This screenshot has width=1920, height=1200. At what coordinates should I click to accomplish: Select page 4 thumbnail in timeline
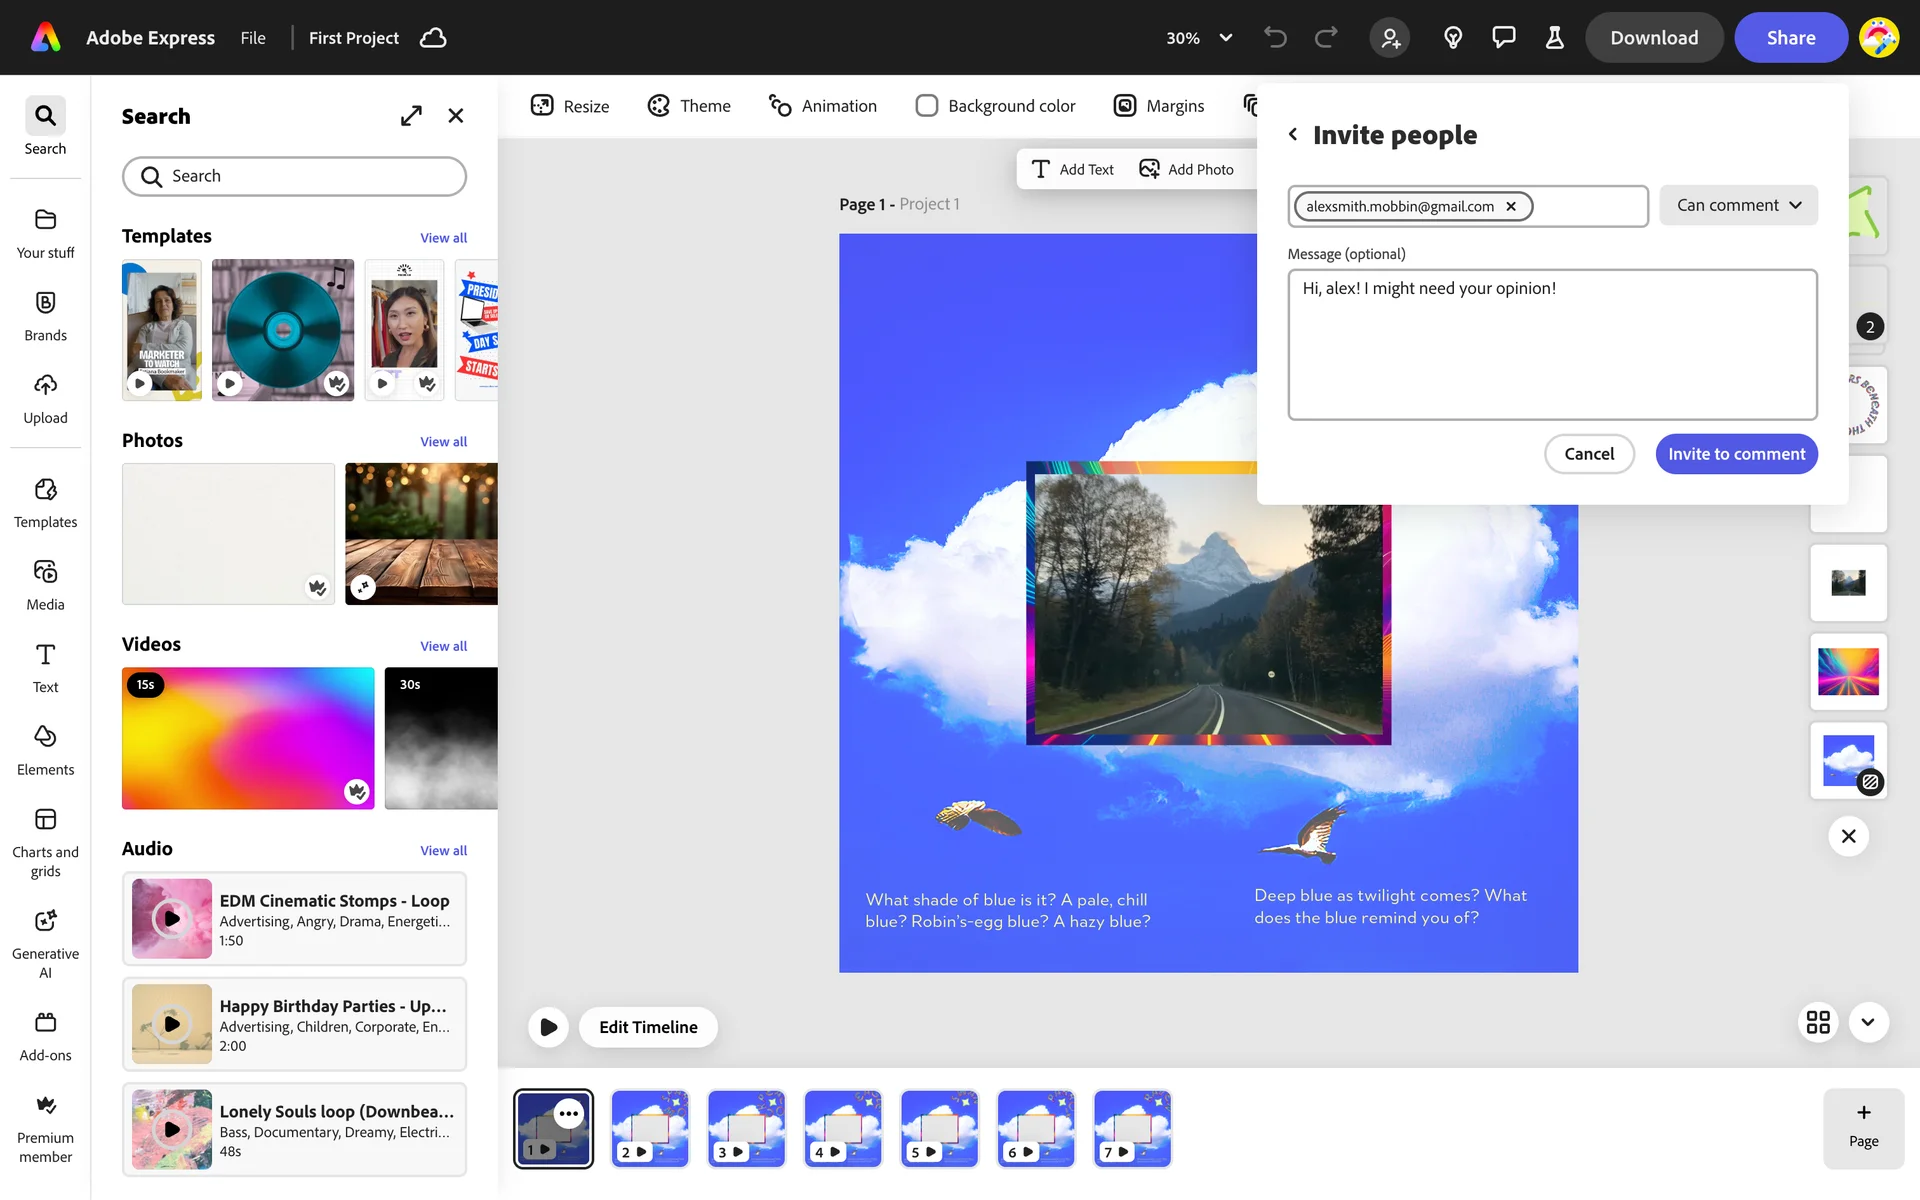point(843,1129)
